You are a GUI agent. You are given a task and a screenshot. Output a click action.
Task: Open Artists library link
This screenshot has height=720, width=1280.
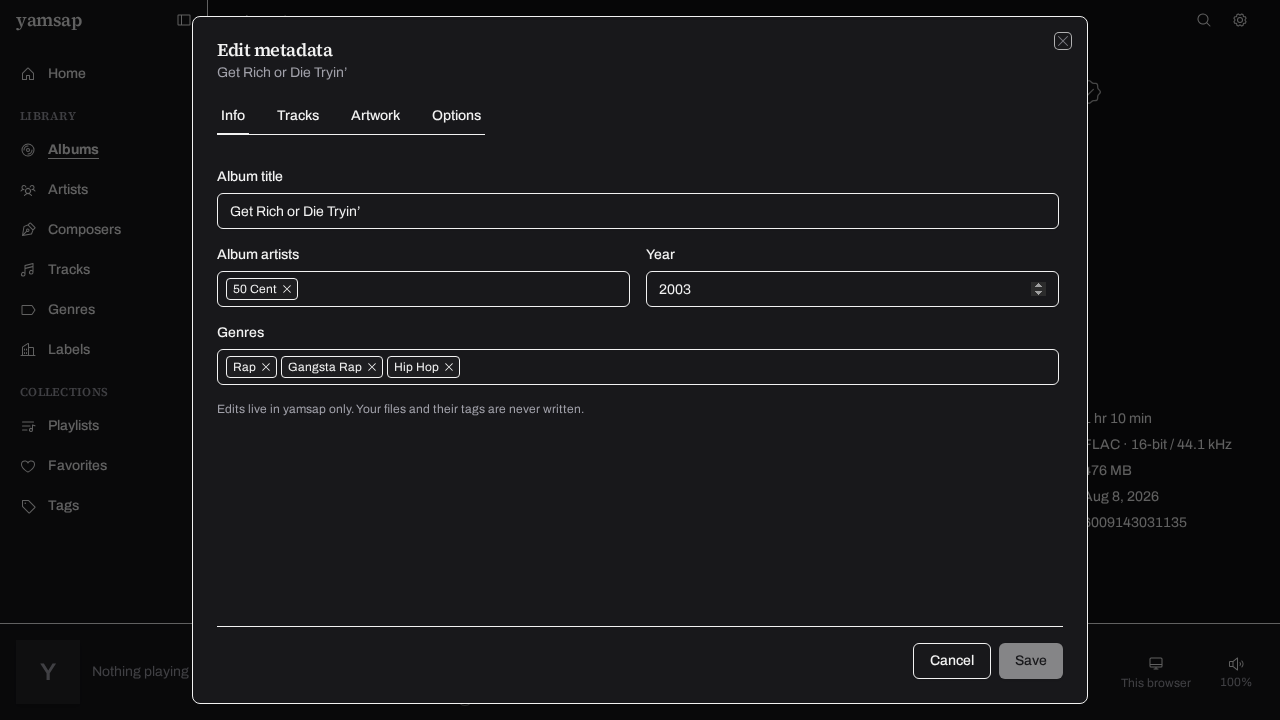tap(68, 190)
